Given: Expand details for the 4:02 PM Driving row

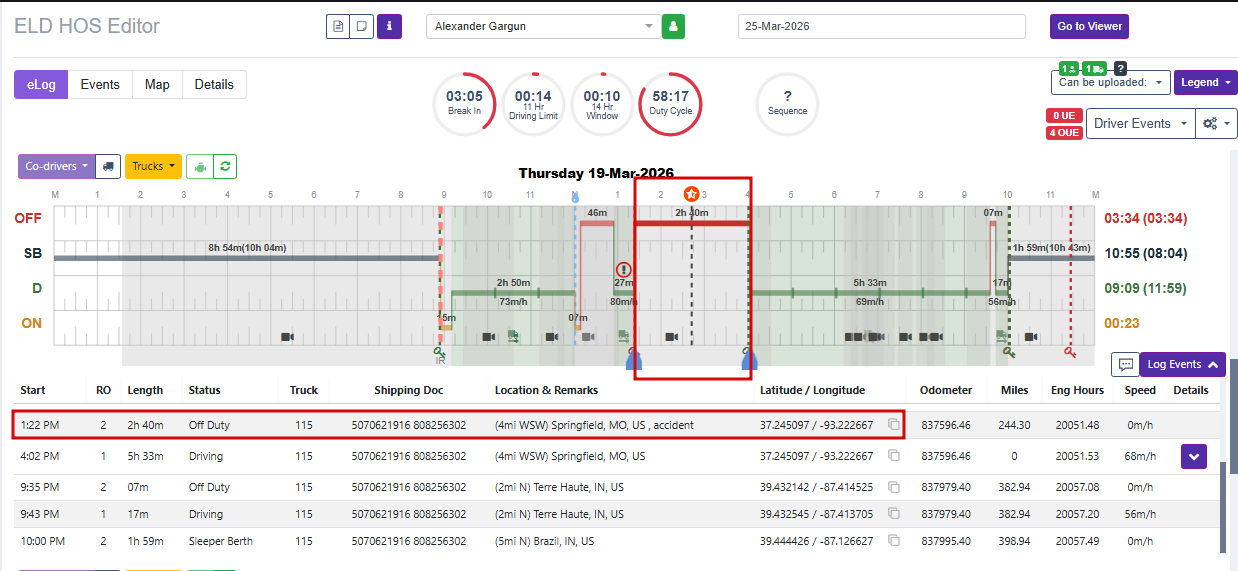Looking at the screenshot, I should point(1194,456).
